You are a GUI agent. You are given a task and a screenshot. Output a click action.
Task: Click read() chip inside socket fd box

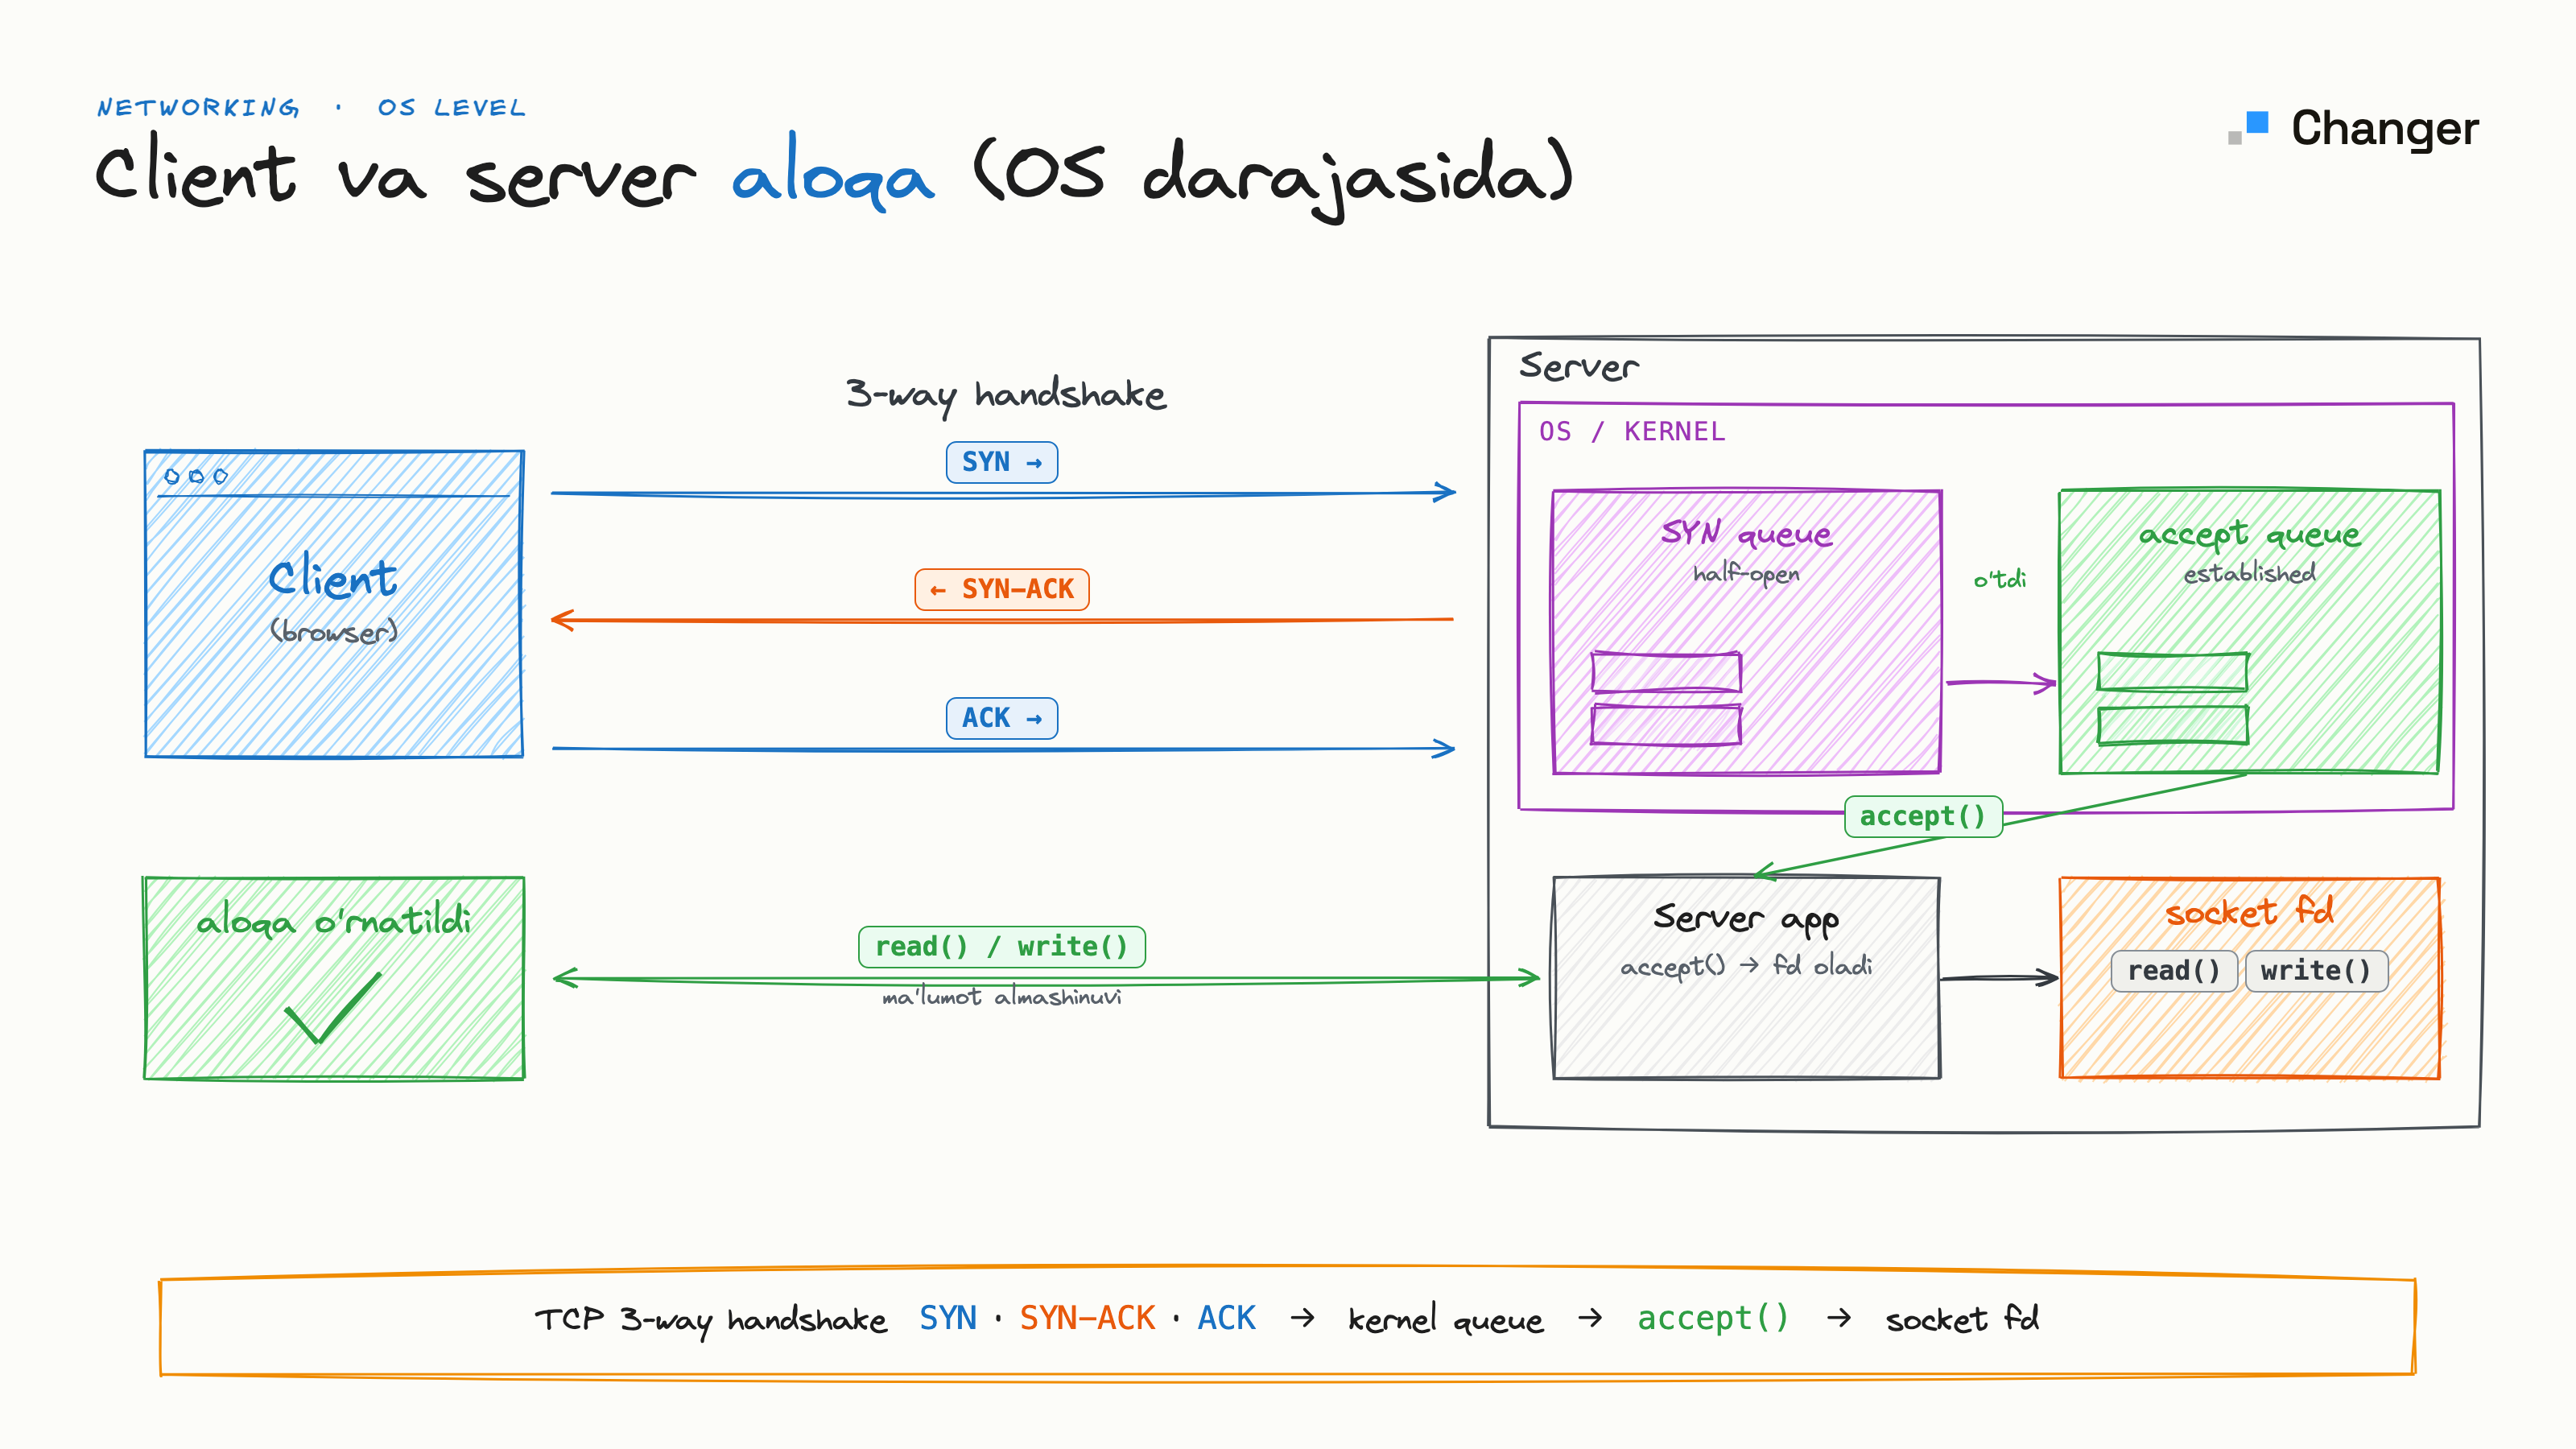(x=2173, y=970)
